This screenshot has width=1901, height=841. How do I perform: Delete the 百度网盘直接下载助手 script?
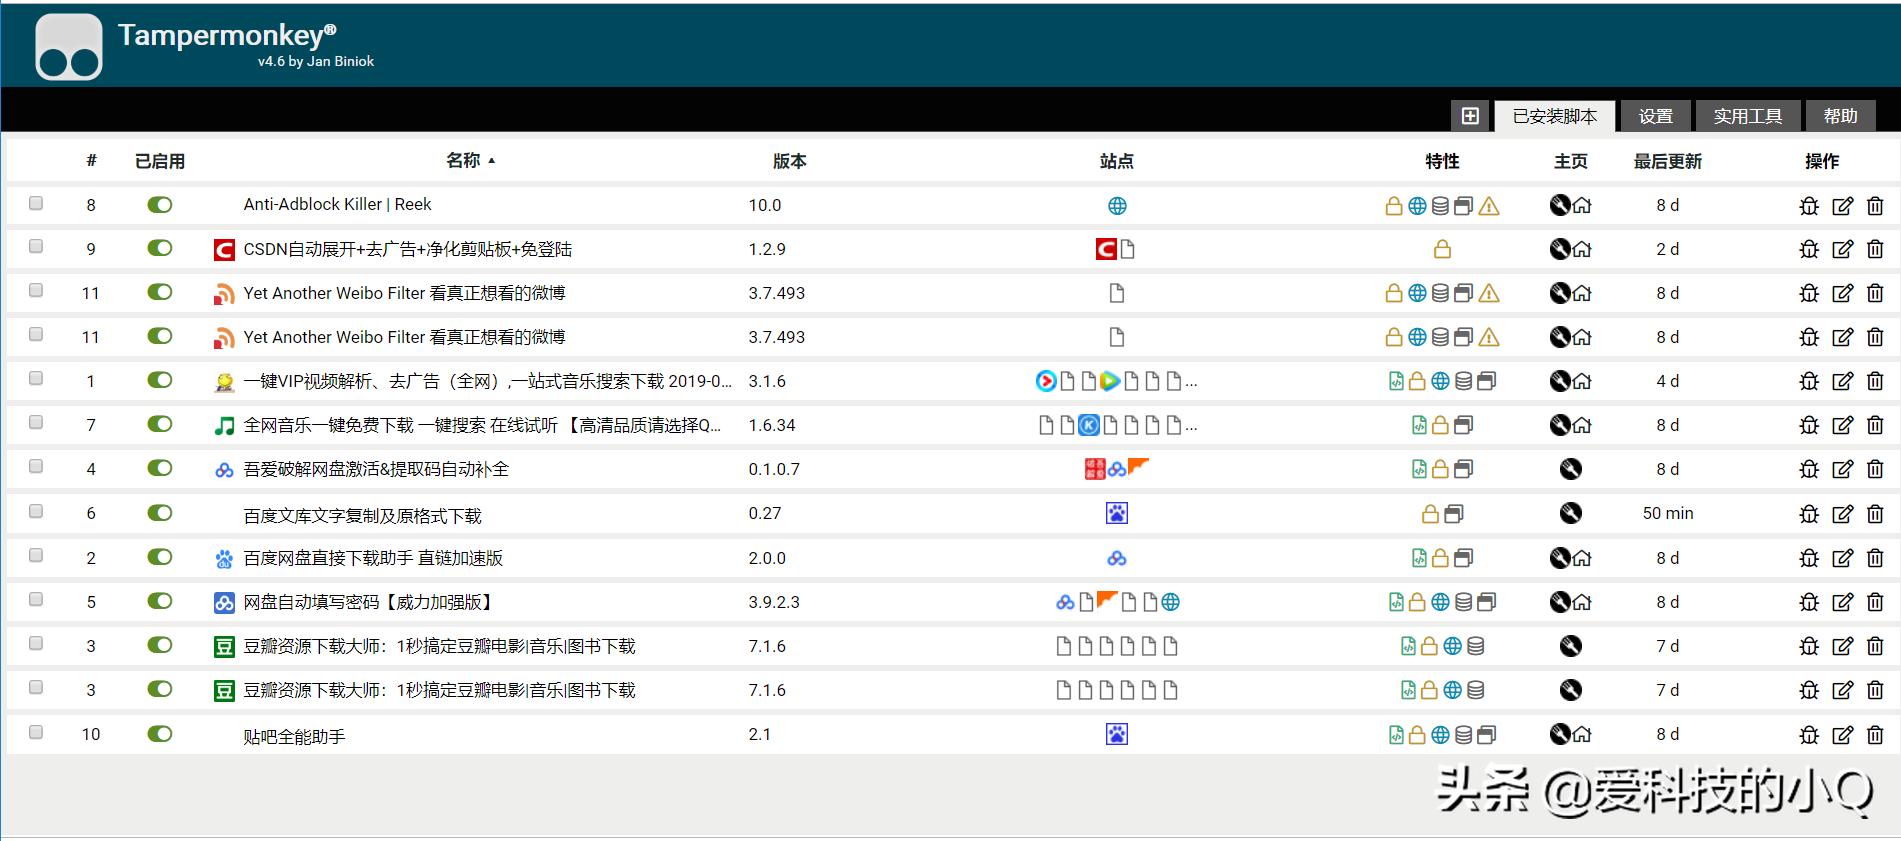[1875, 558]
